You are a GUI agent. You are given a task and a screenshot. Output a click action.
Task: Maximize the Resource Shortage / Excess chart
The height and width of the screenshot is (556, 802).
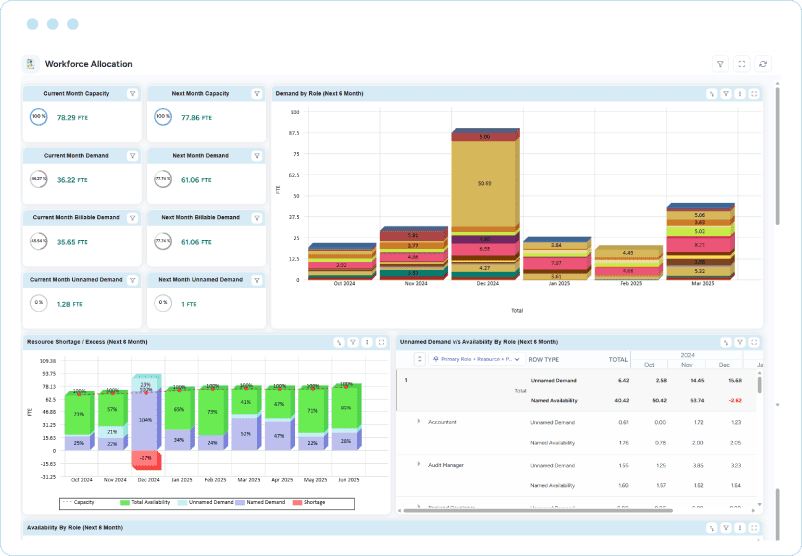tap(381, 342)
